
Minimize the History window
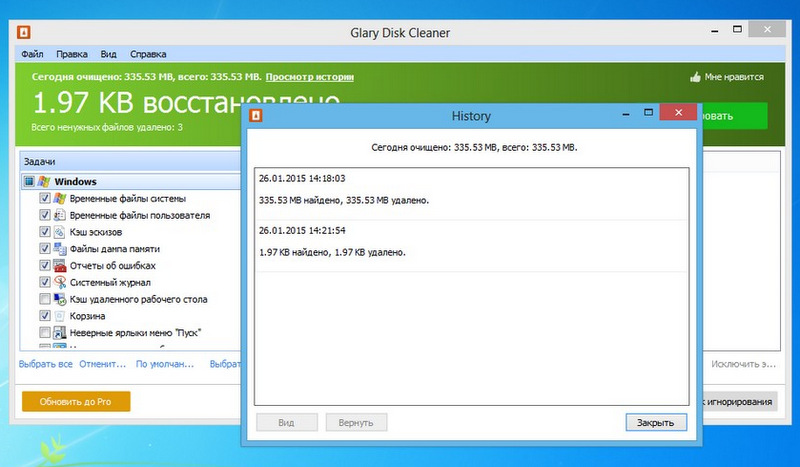tap(626, 114)
